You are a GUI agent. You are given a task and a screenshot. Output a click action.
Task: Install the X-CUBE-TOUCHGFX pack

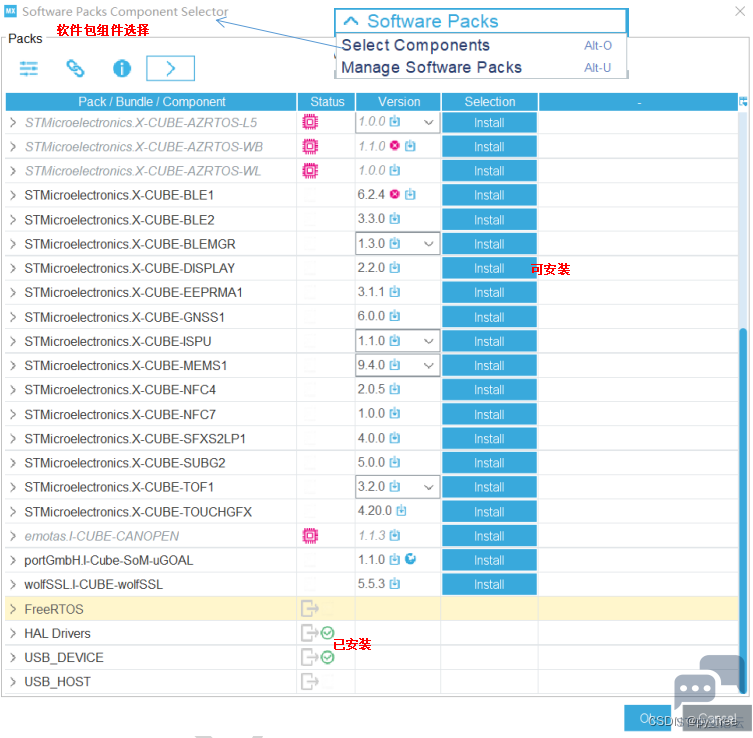(489, 511)
